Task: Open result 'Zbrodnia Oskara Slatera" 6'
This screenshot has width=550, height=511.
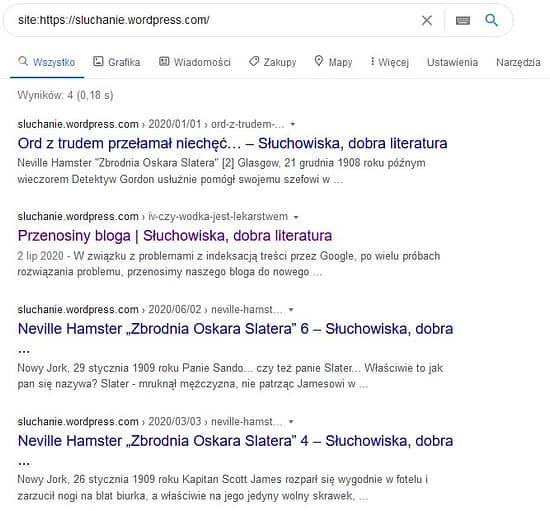Action: click(235, 329)
